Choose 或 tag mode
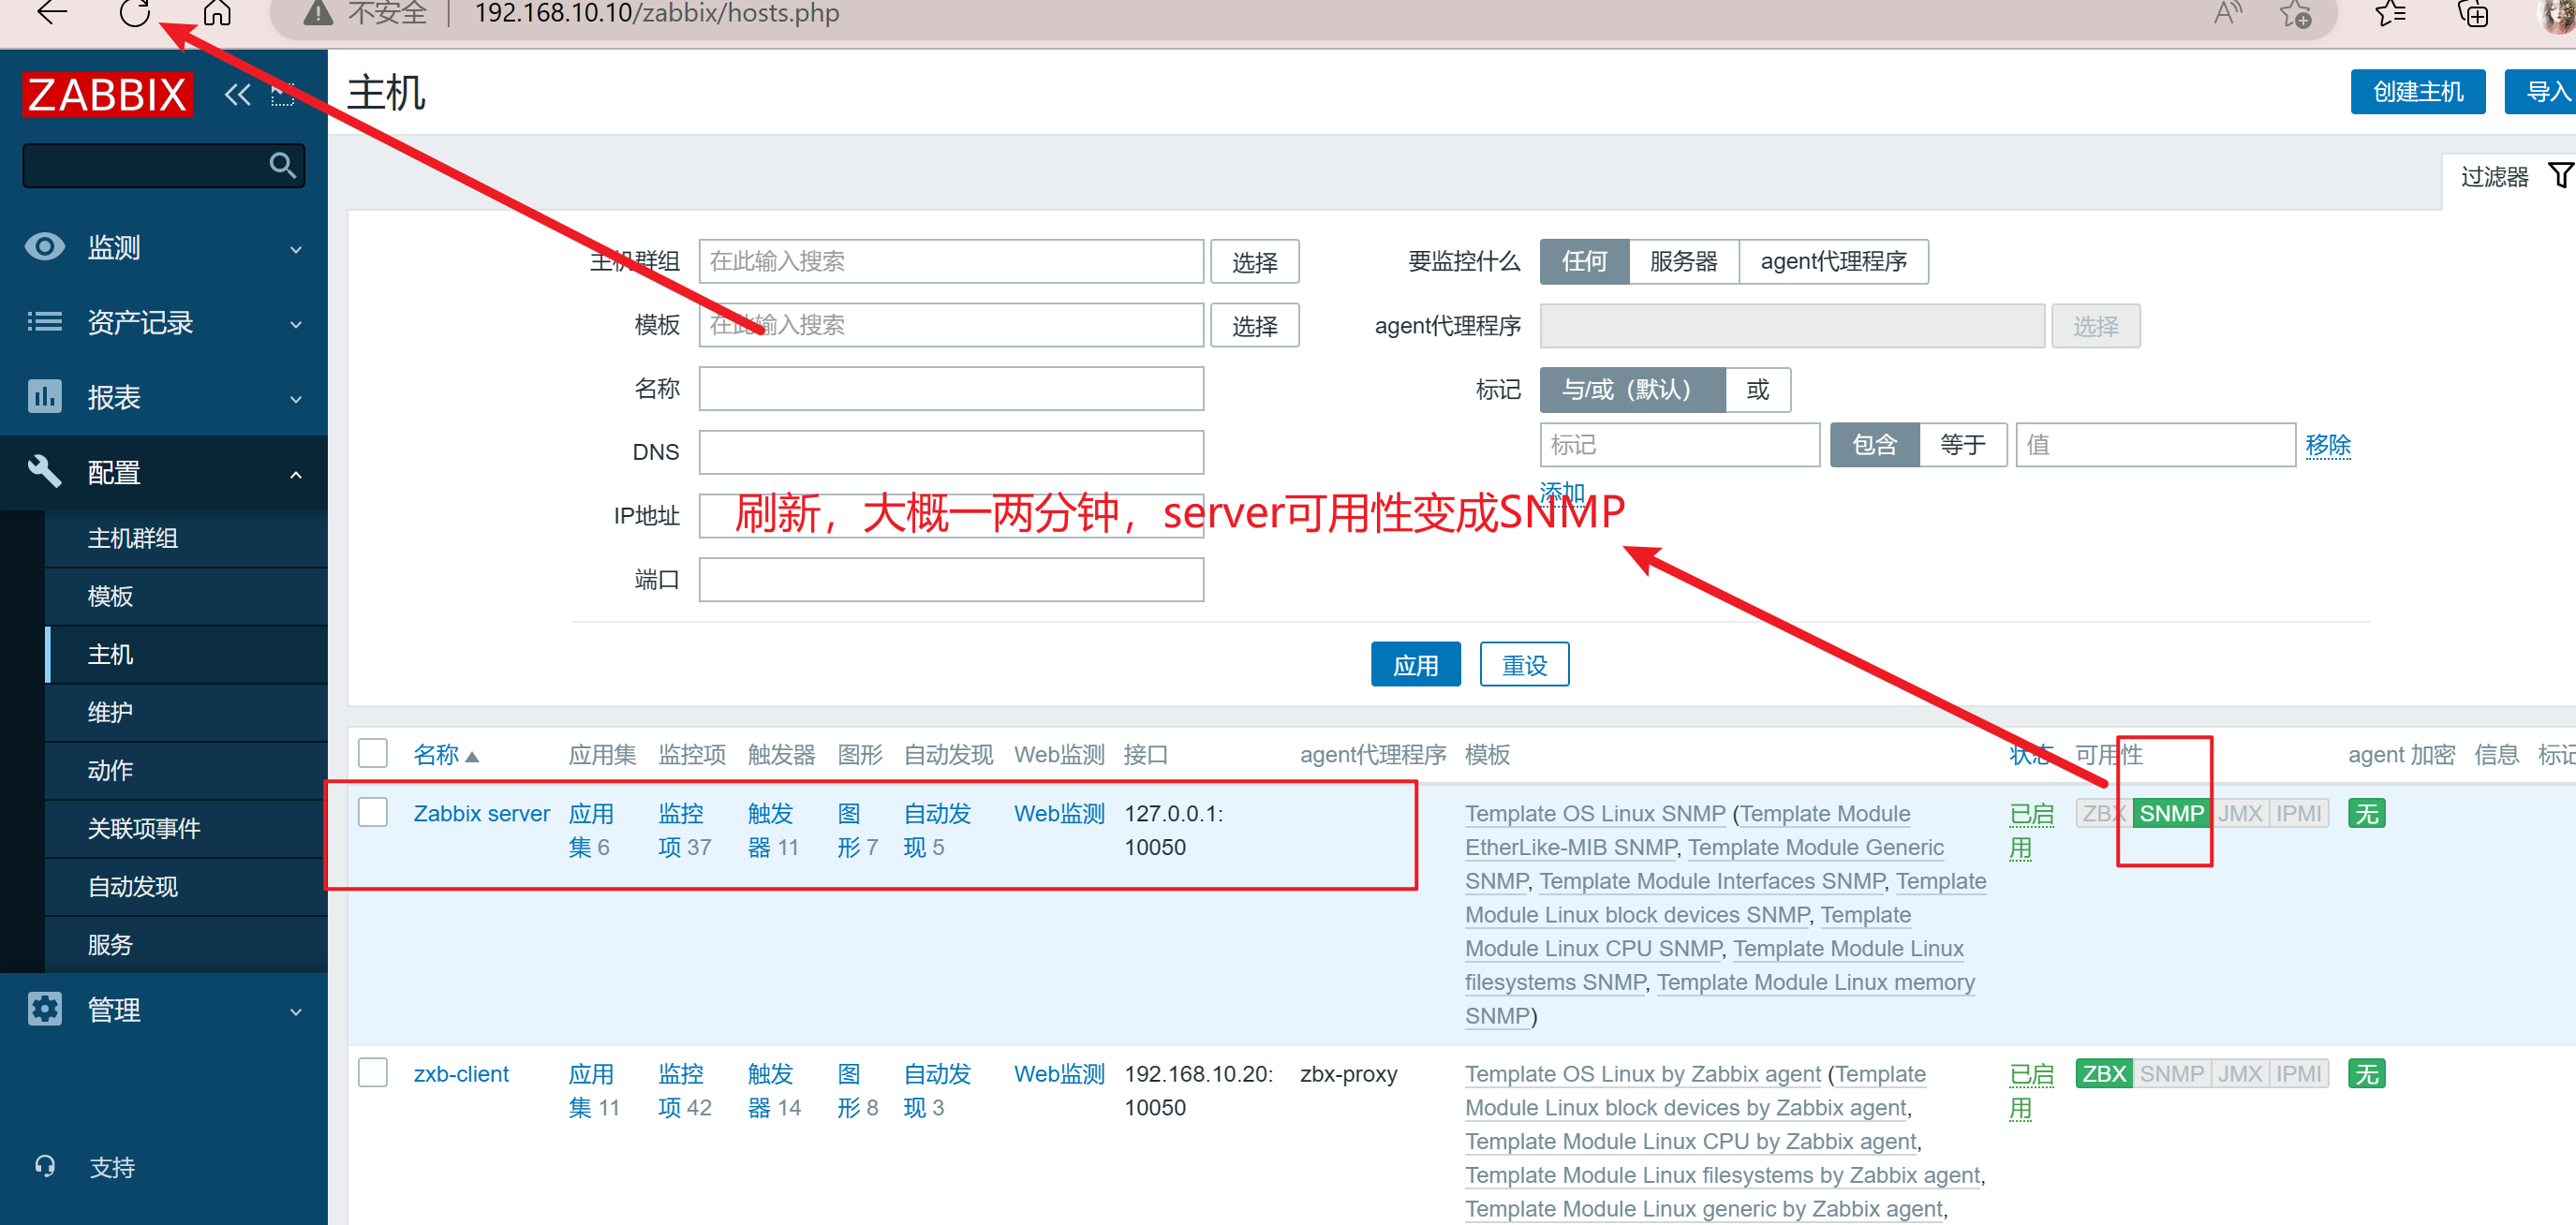Screen dimensions: 2576x1225 (1757, 389)
